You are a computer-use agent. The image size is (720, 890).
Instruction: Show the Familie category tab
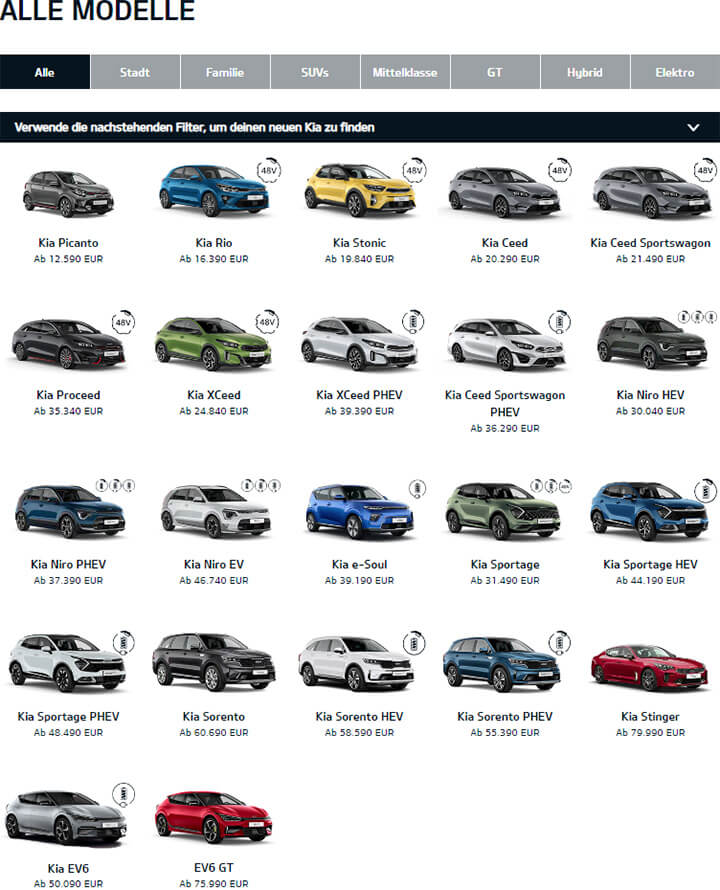coord(225,73)
